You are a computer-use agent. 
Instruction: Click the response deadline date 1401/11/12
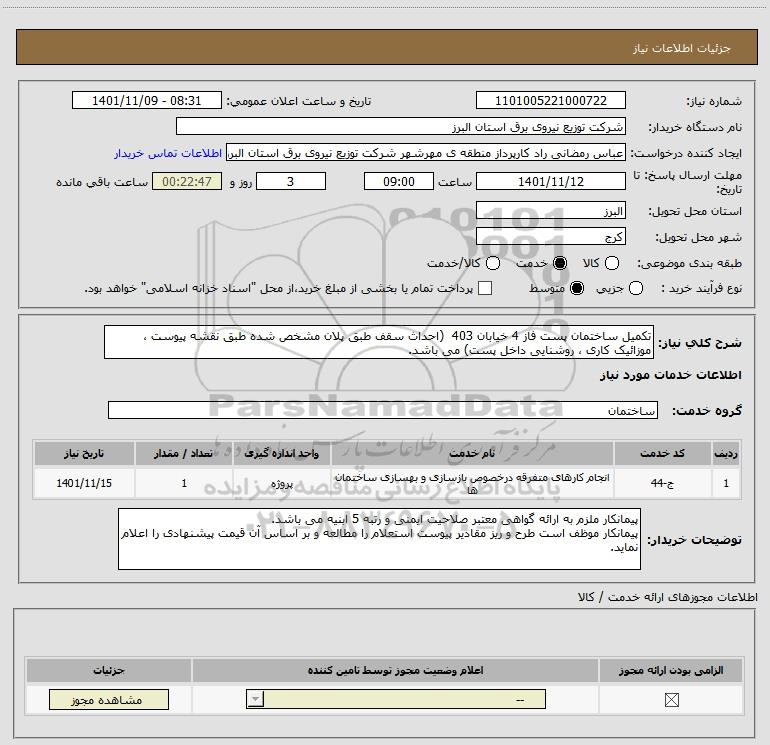[x=550, y=181]
